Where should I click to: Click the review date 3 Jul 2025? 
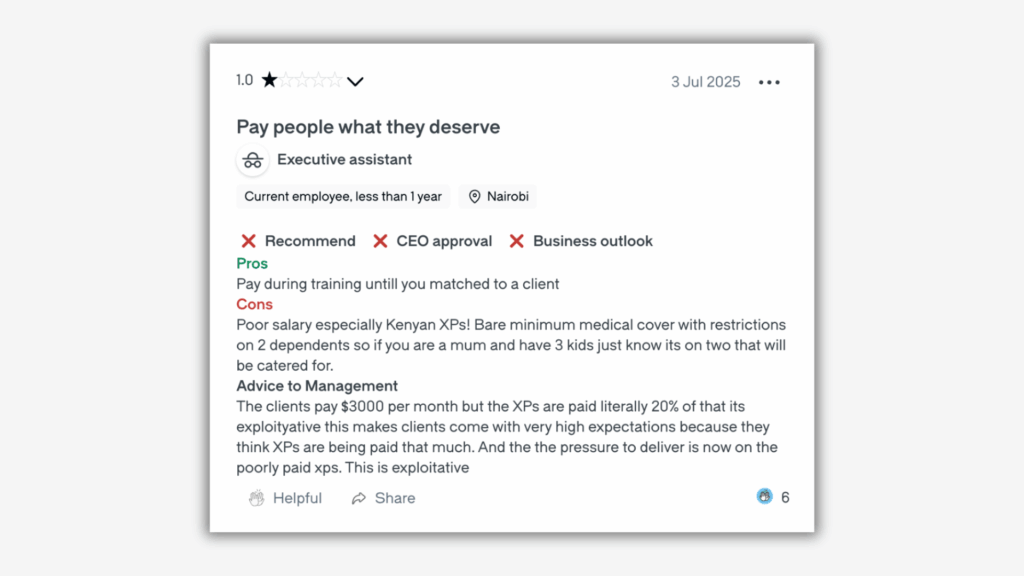[705, 82]
